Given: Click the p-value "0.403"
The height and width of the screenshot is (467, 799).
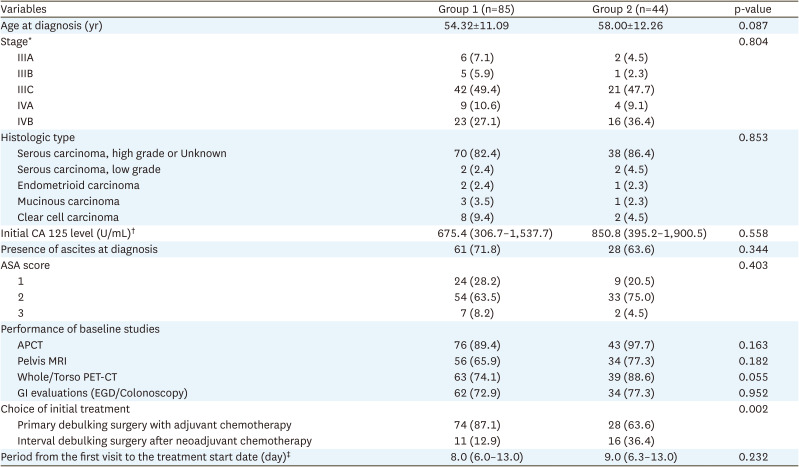Looking at the screenshot, I should click(x=753, y=265).
